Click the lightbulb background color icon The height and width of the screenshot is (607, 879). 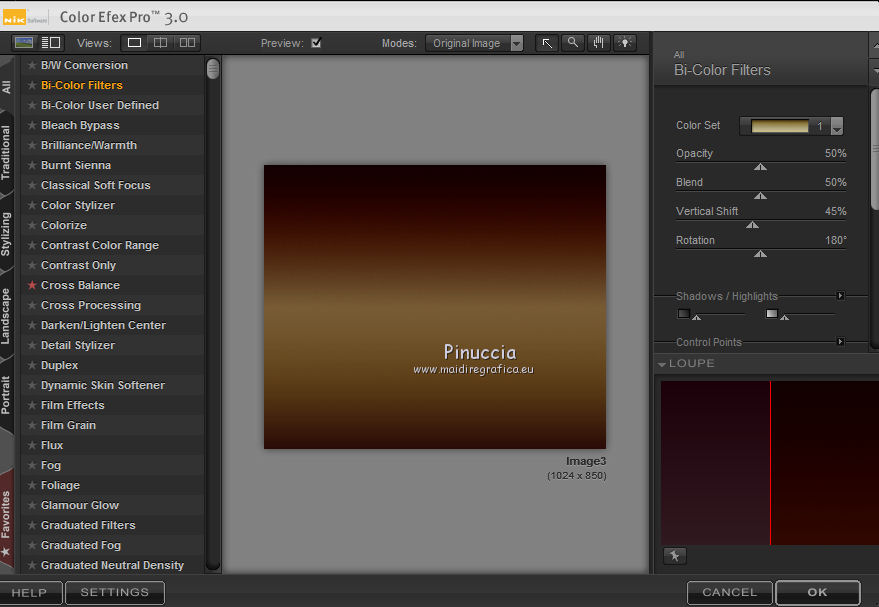pos(625,43)
